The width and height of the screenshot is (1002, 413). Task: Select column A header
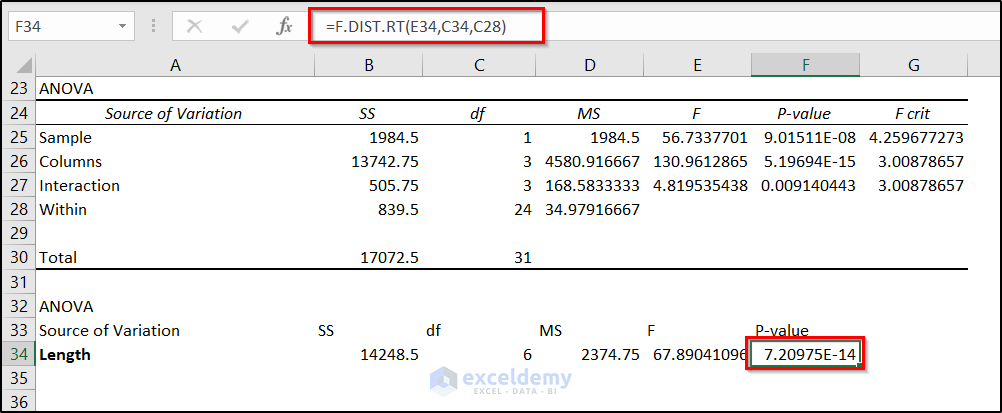[x=175, y=65]
